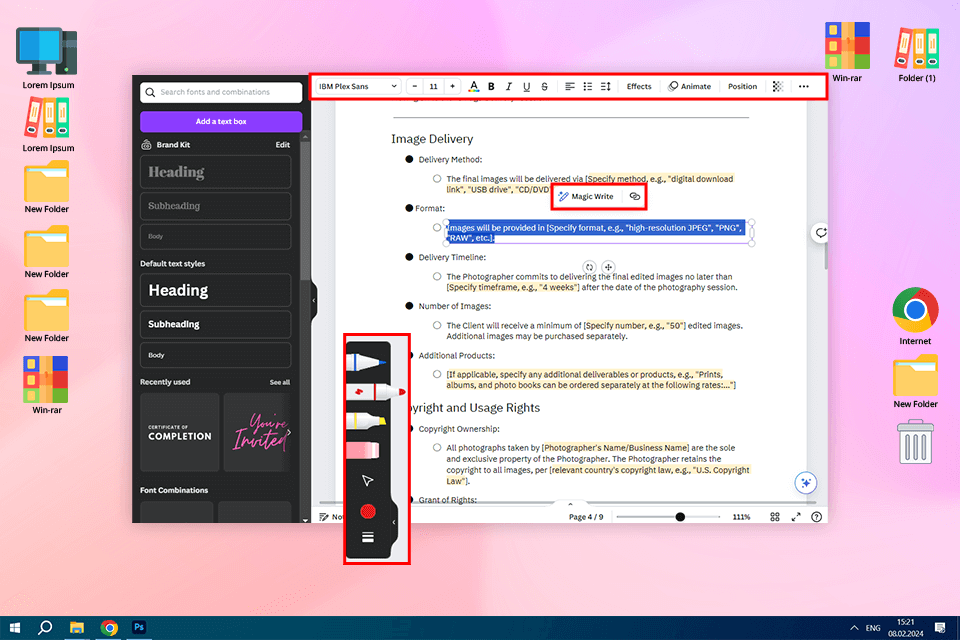Click the move handle below selected text
Image resolution: width=960 pixels, height=640 pixels.
point(608,267)
